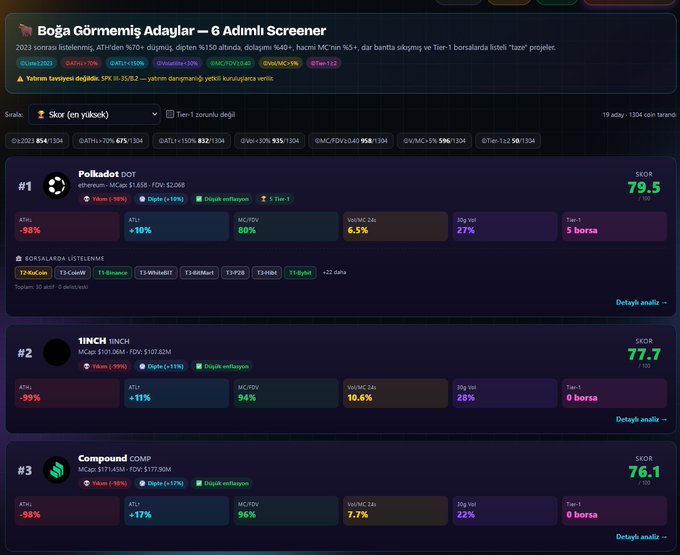Click the Tier-1≥2 filter tag in the header
680x555 pixels.
point(324,63)
